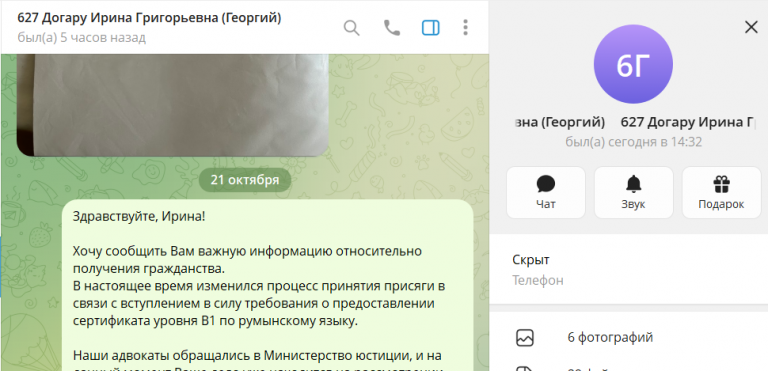Viewport: 768px width, 371px height.
Task: Click the 21 октября date badge
Action: (245, 180)
